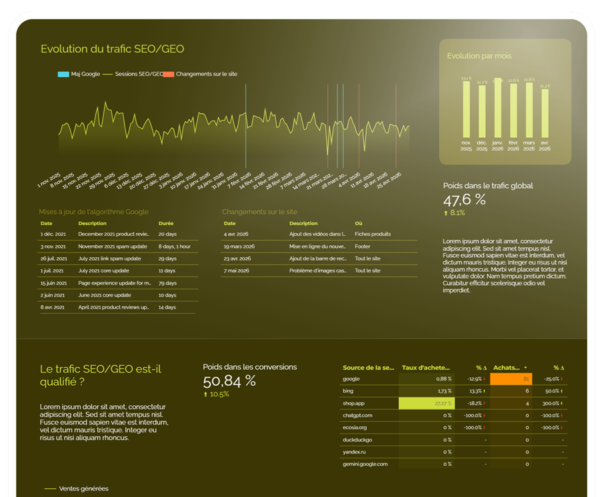Viewport: 600px width, 497px height.
Task: Click 'Ajout de la barre de rec..' description
Action: (x=318, y=259)
